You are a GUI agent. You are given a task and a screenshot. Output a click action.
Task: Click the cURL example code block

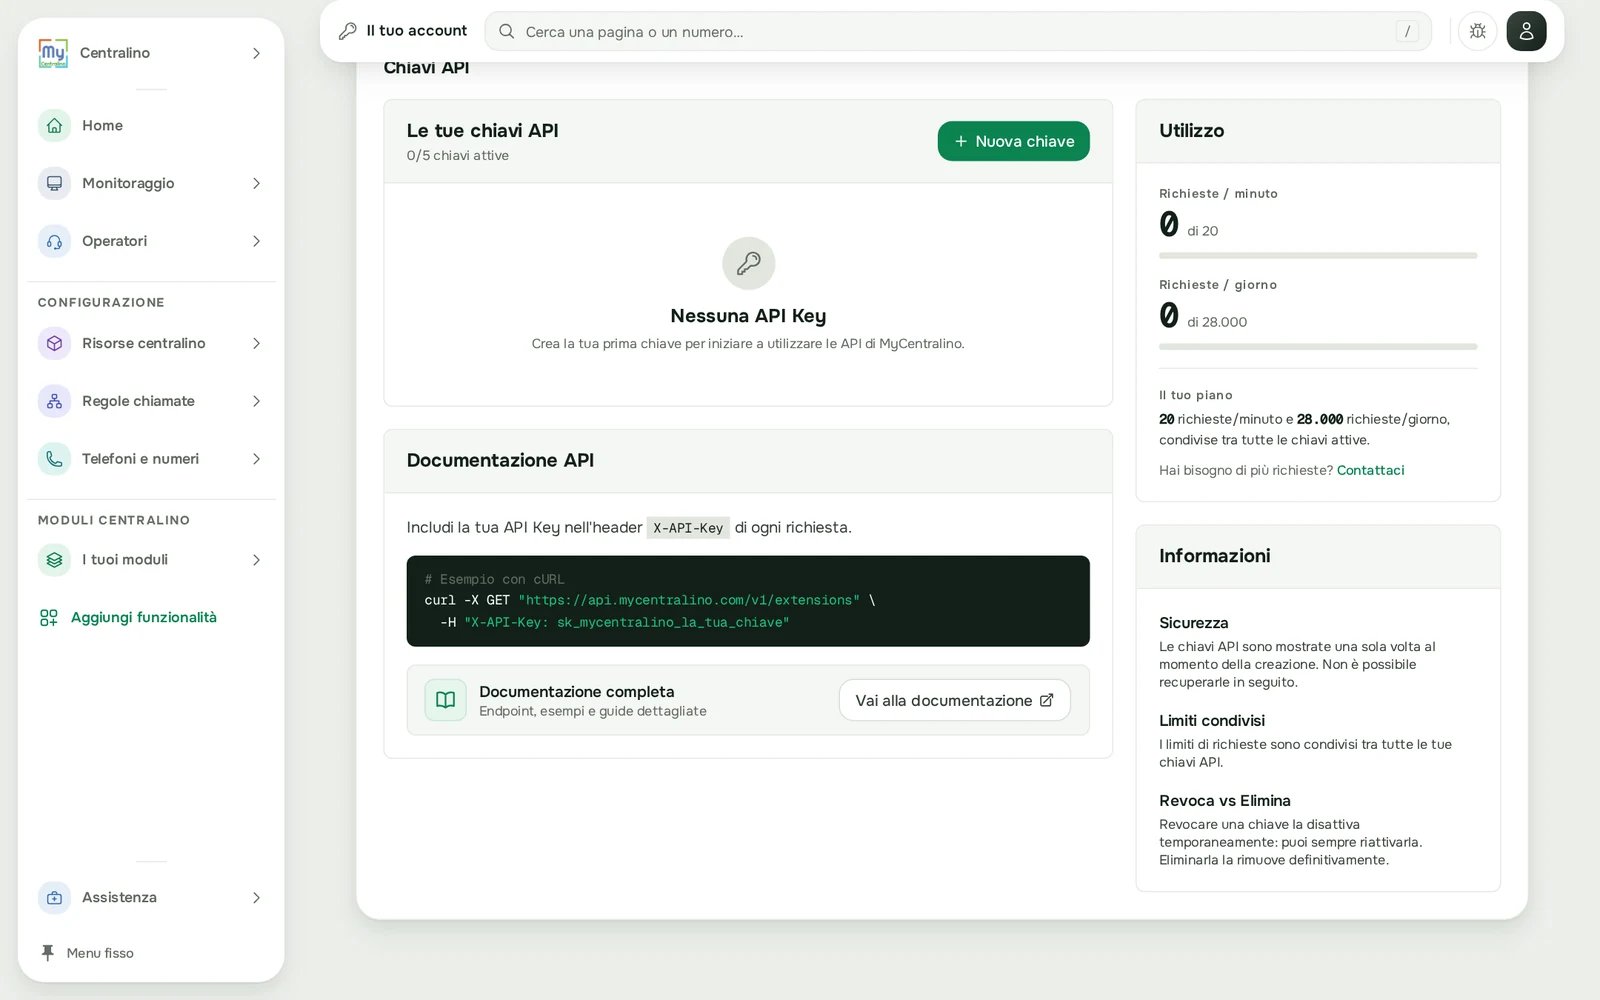pos(748,601)
